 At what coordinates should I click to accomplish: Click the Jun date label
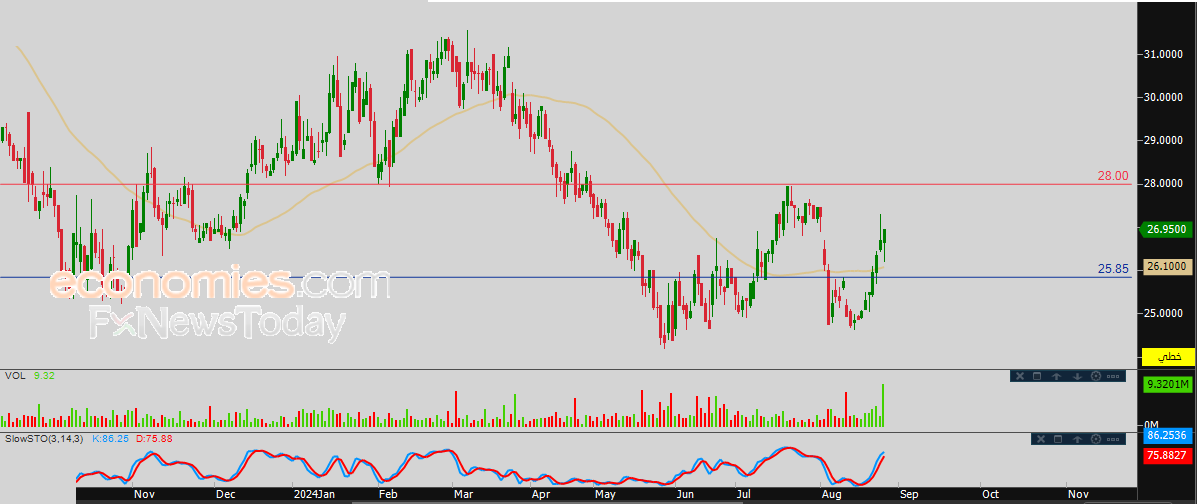coord(687,494)
